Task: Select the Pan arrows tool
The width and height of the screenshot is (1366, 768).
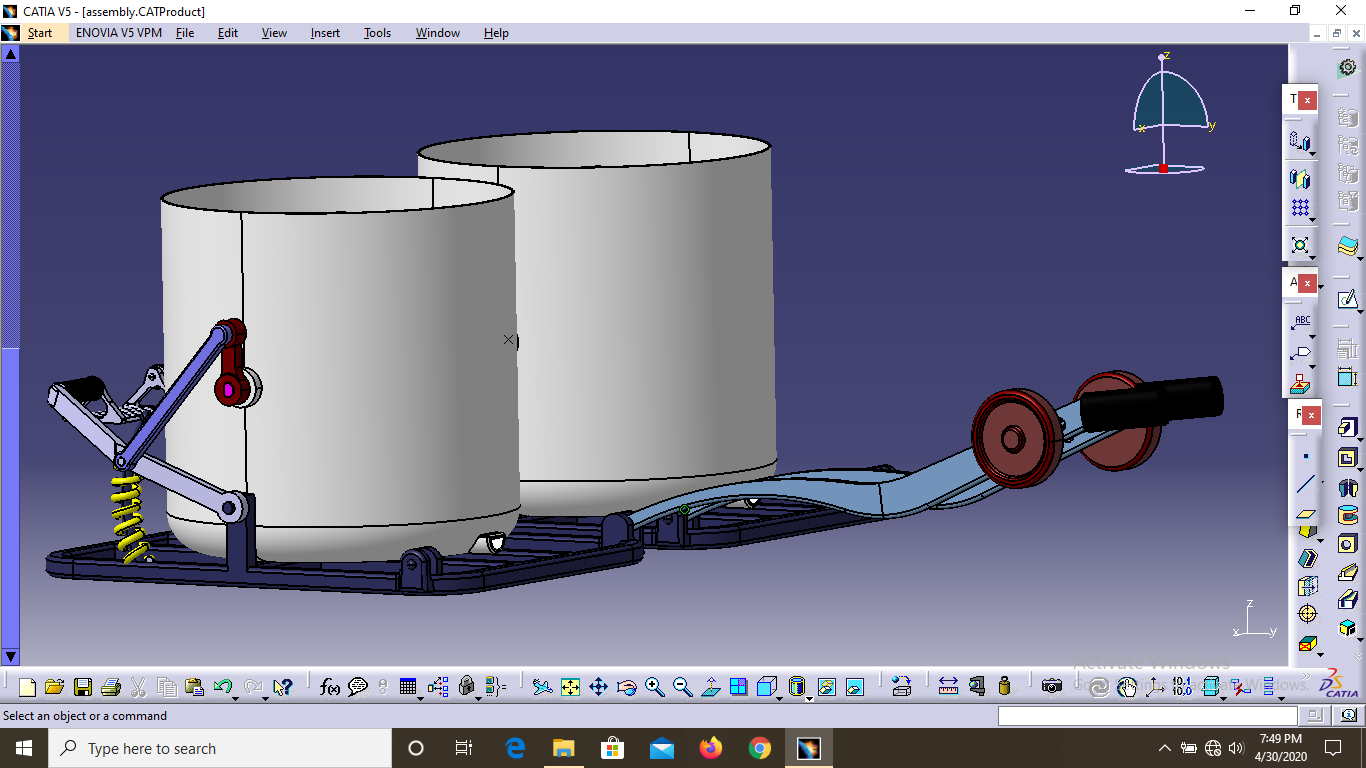Action: point(598,687)
